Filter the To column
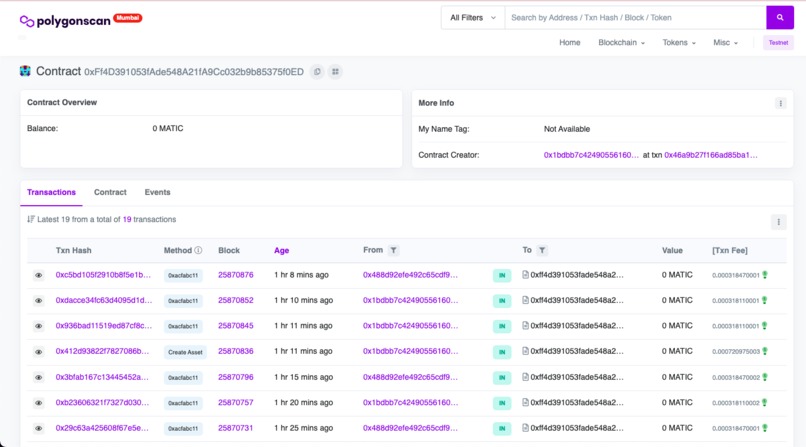806x447 pixels. click(x=542, y=250)
